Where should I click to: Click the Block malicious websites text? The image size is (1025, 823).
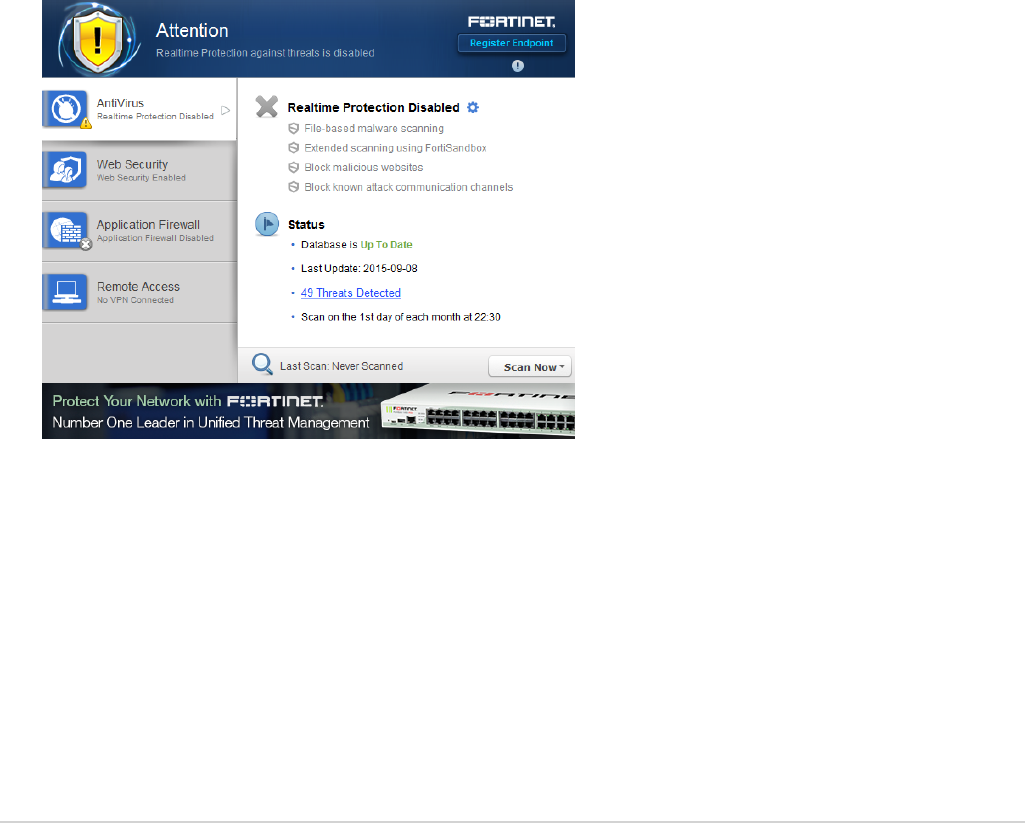(363, 168)
